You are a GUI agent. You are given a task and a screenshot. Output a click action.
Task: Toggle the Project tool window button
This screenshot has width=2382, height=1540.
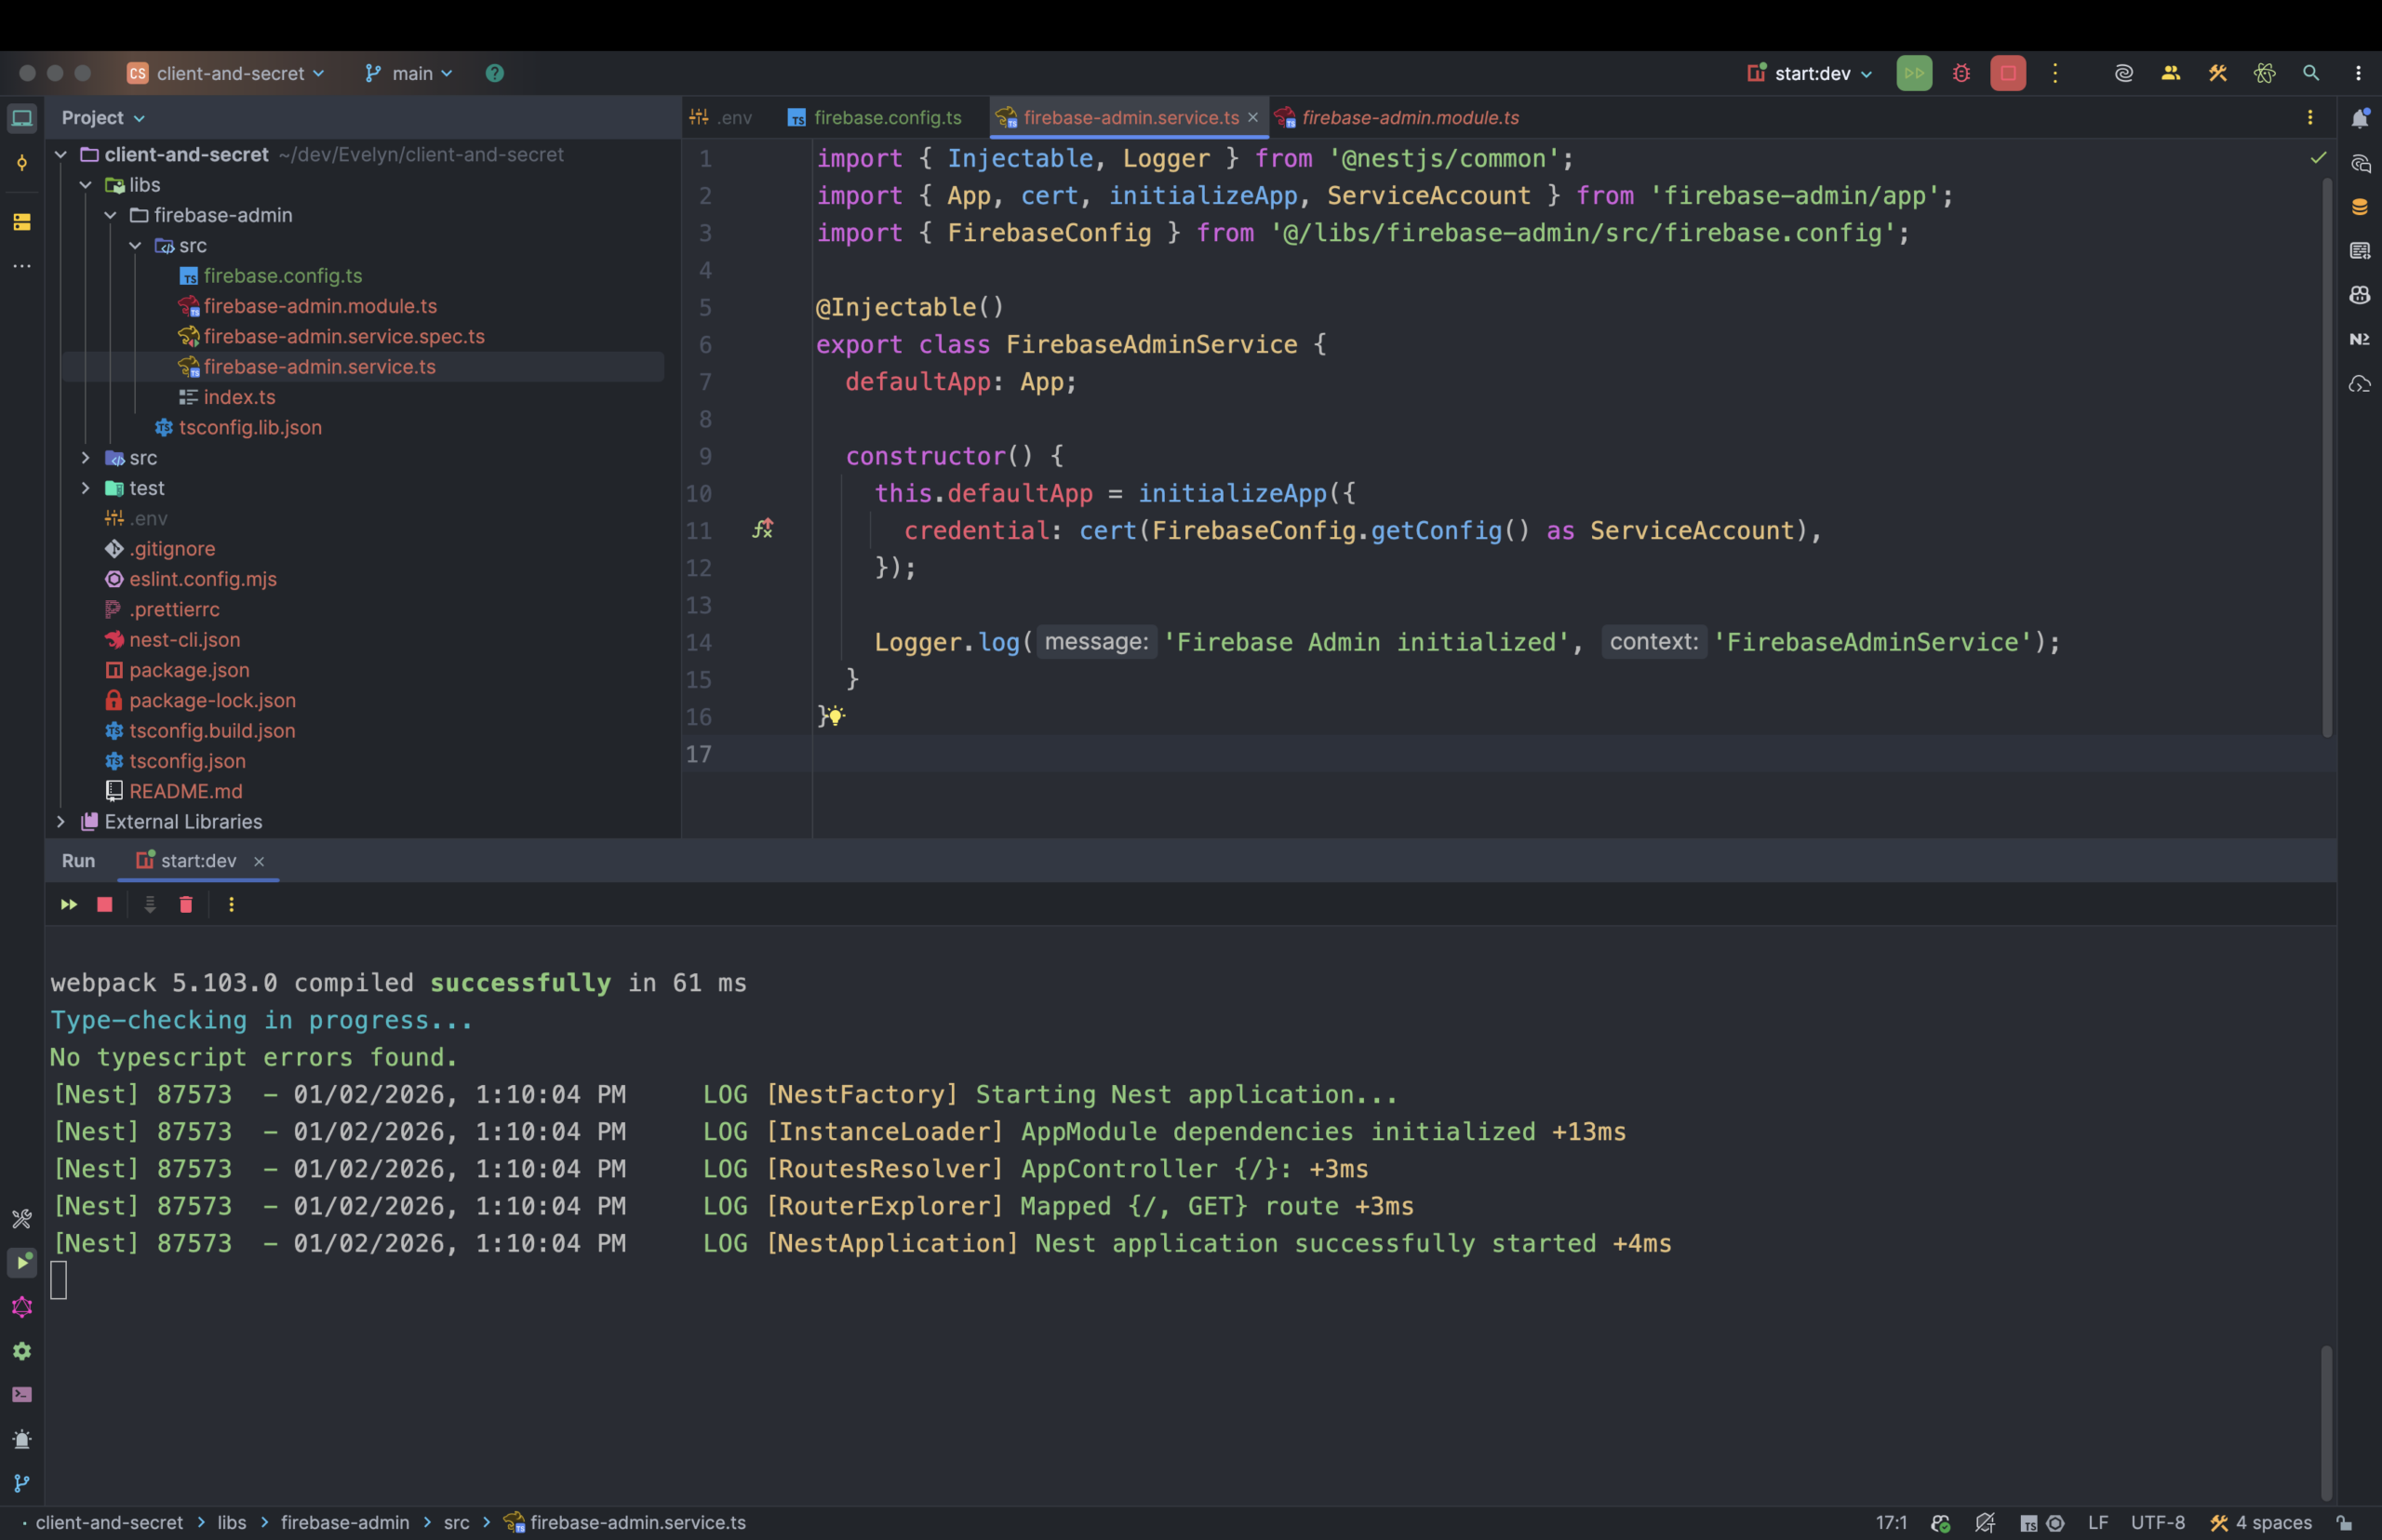tap(21, 119)
